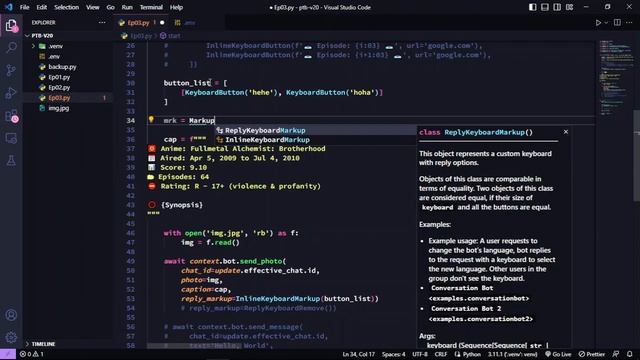Open notifications bell in status bar
The height and width of the screenshot is (360, 640).
click(x=629, y=354)
